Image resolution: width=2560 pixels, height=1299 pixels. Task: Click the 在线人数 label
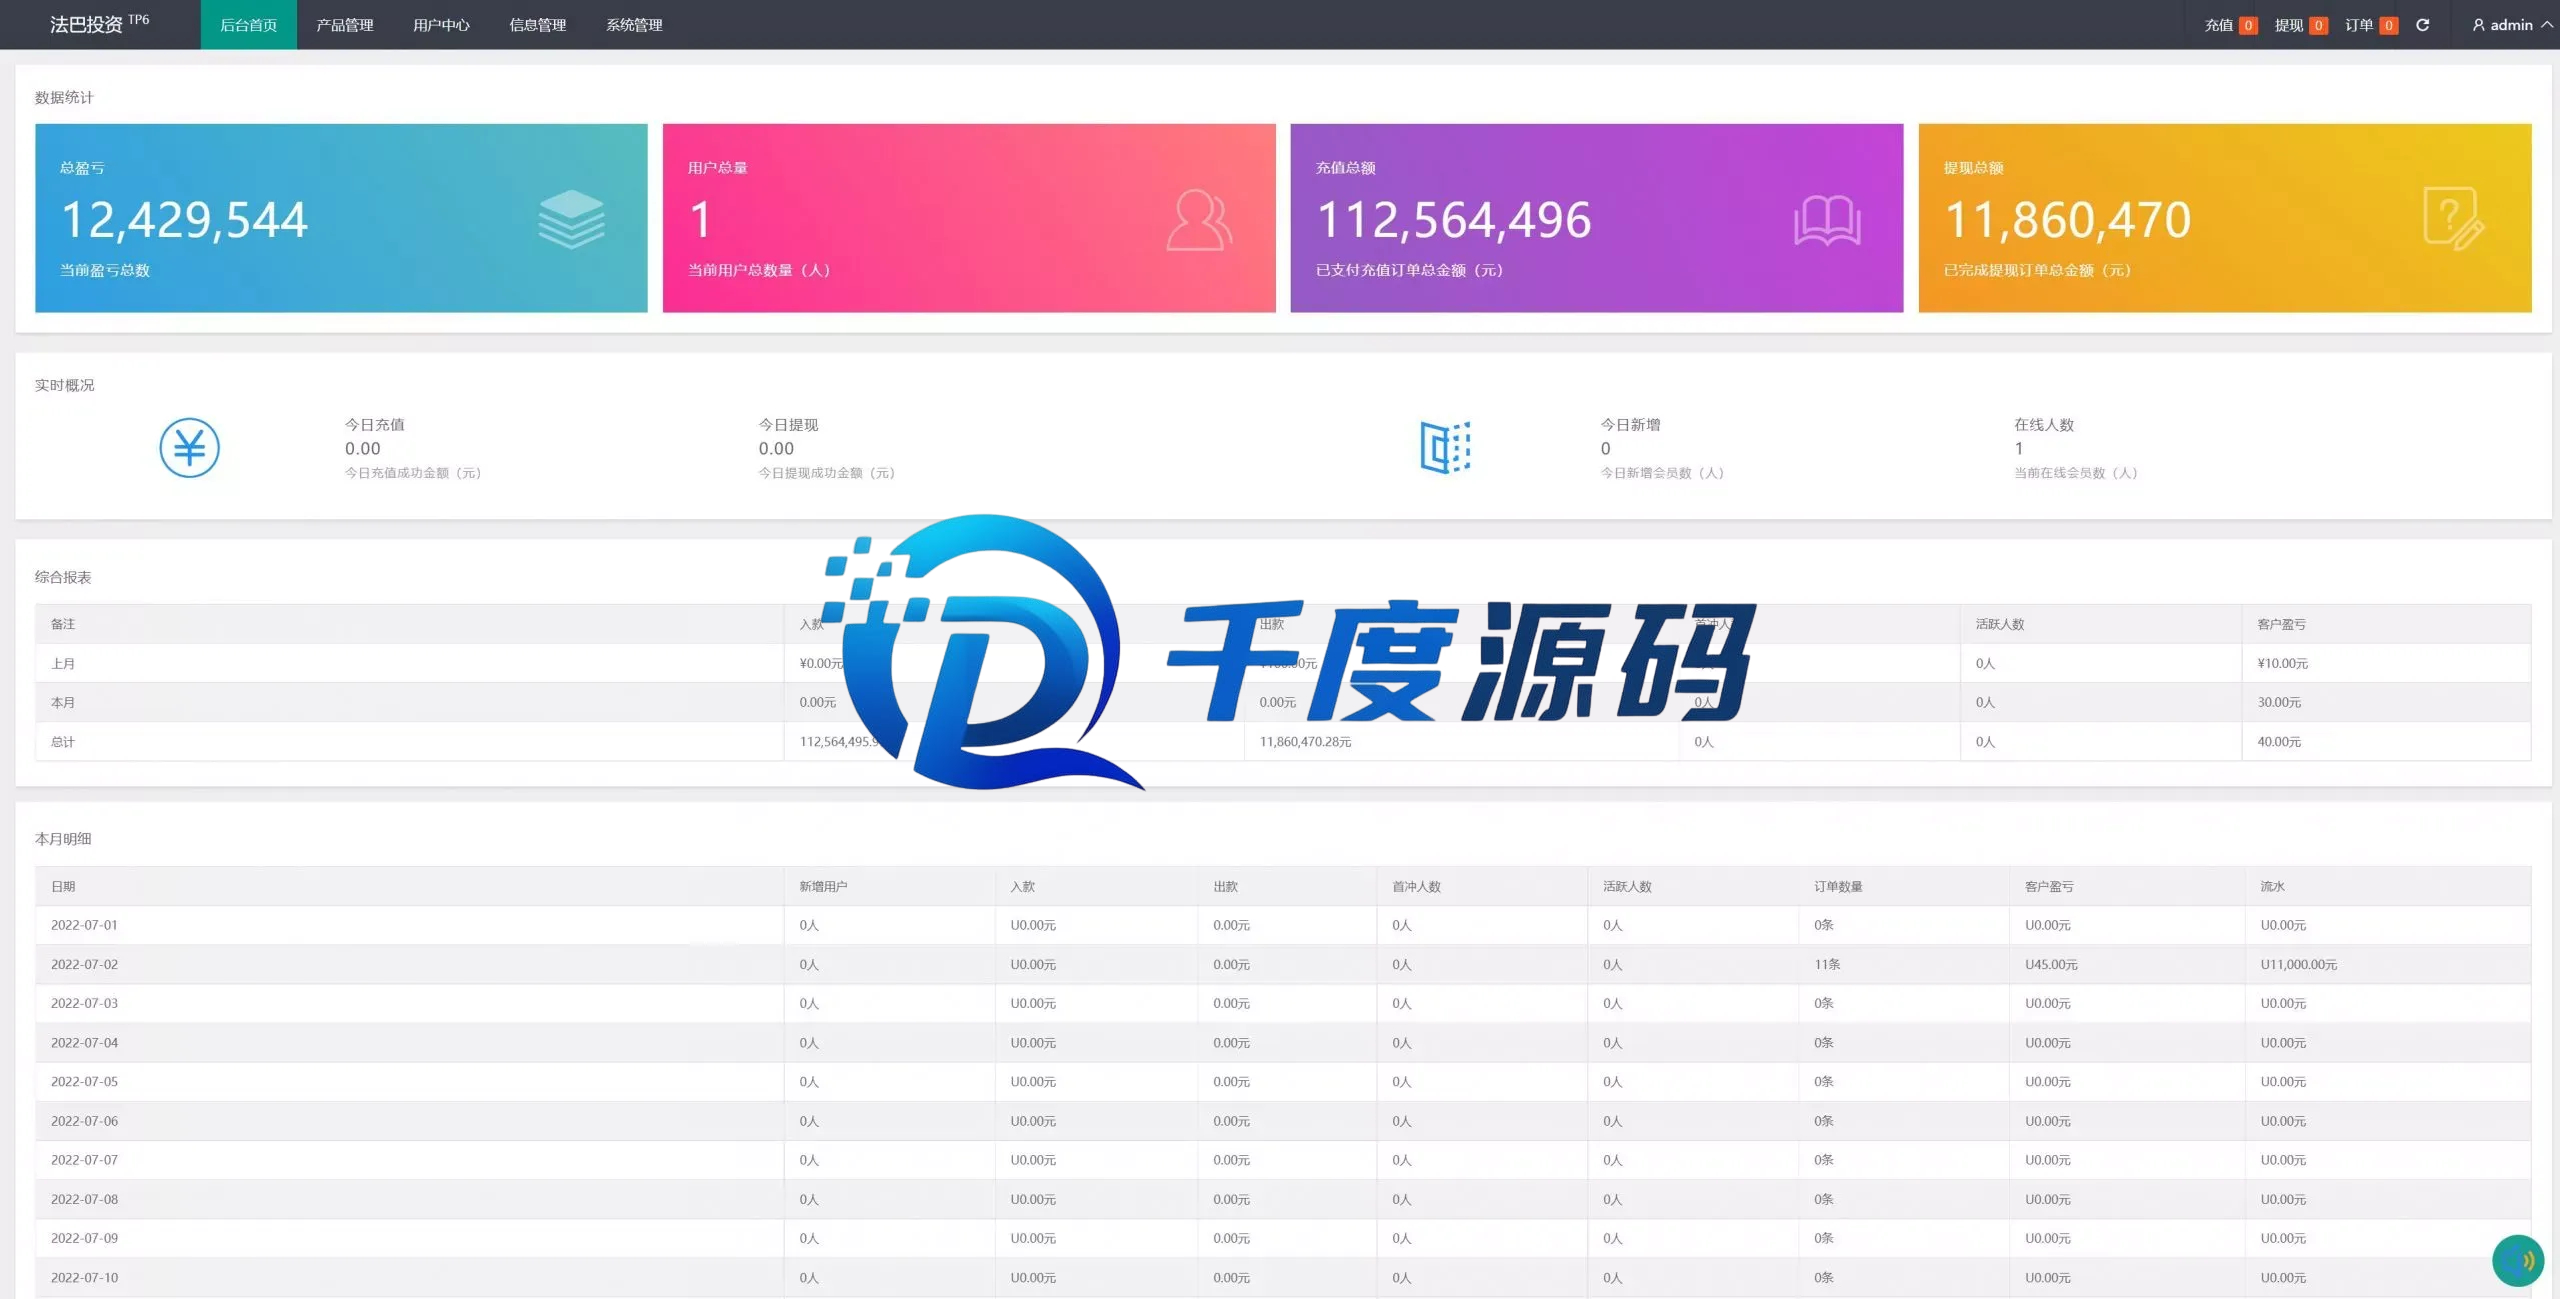[x=2044, y=425]
